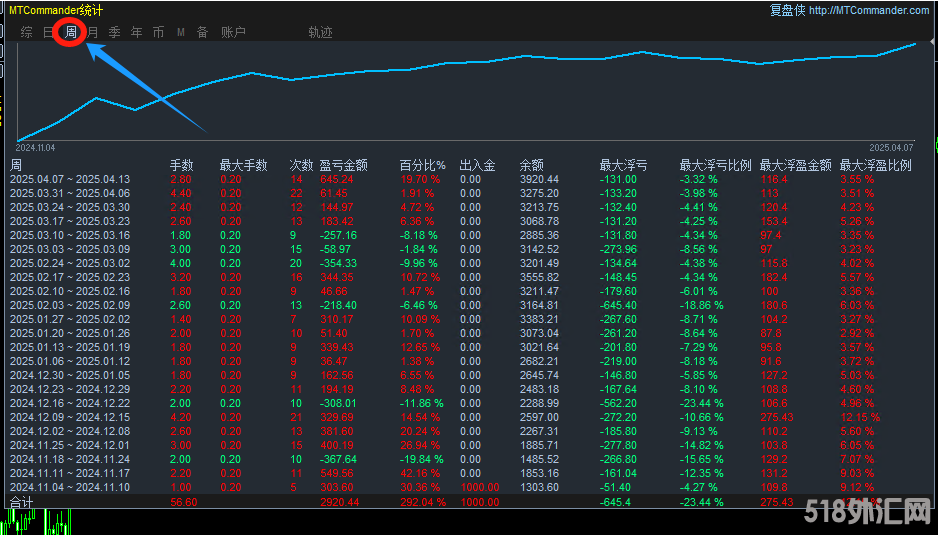Image resolution: width=938 pixels, height=535 pixels.
Task: Open the 轨迹 trajectory tab
Action: 320,32
